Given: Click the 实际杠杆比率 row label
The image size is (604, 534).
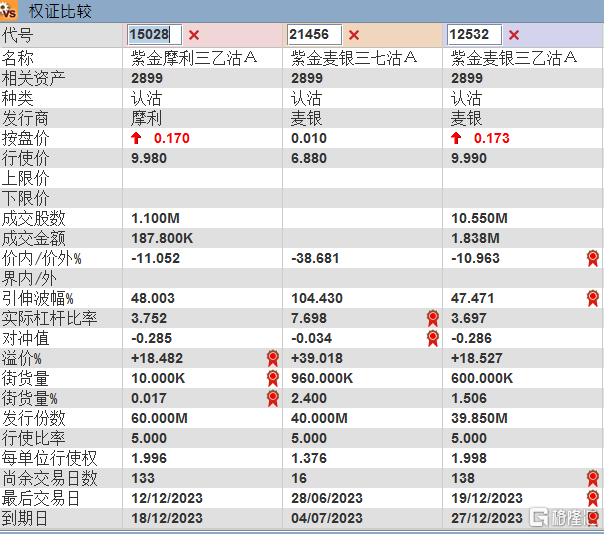Looking at the screenshot, I should (x=49, y=319).
